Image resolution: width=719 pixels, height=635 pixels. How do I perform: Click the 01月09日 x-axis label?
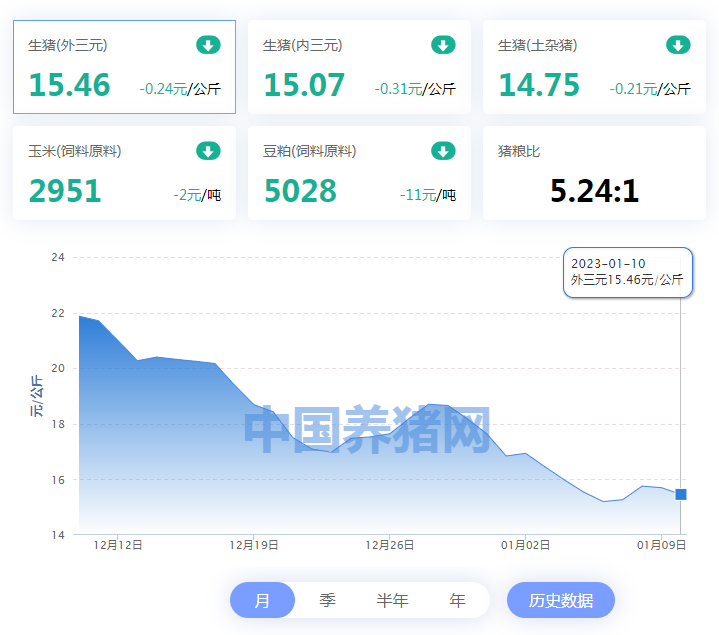[x=661, y=545]
